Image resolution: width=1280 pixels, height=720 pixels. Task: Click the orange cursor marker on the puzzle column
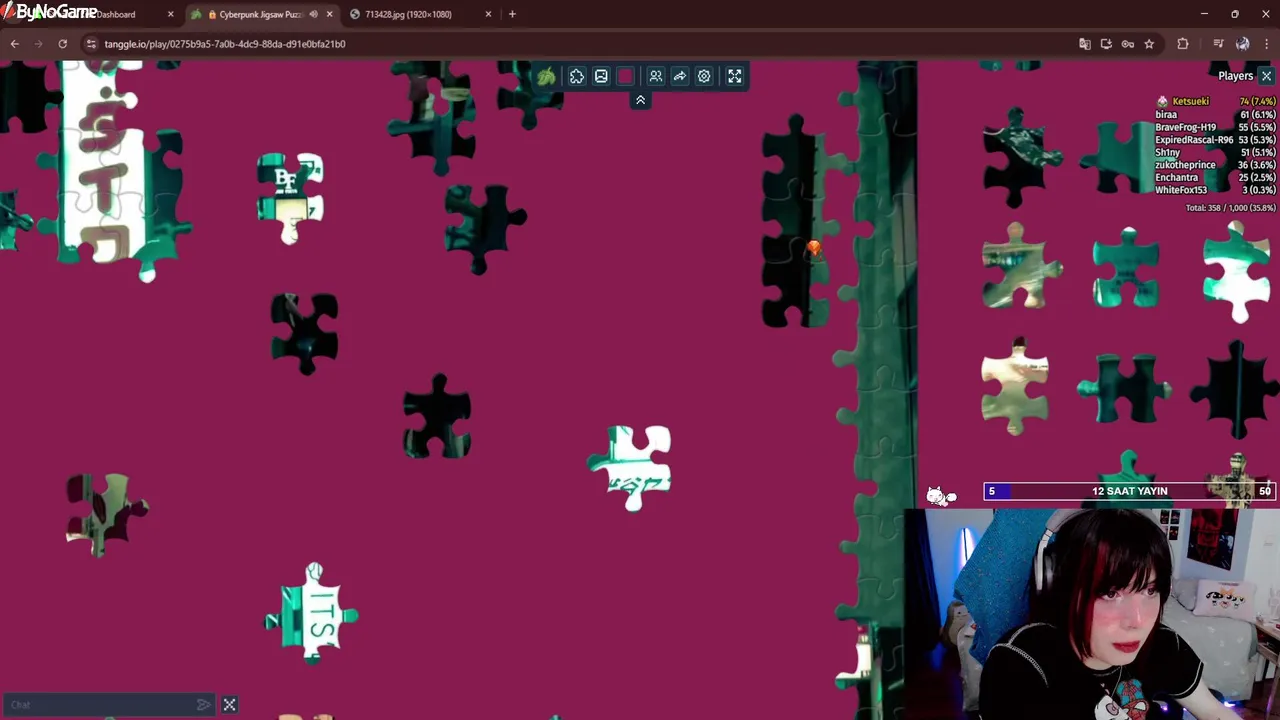tap(814, 248)
